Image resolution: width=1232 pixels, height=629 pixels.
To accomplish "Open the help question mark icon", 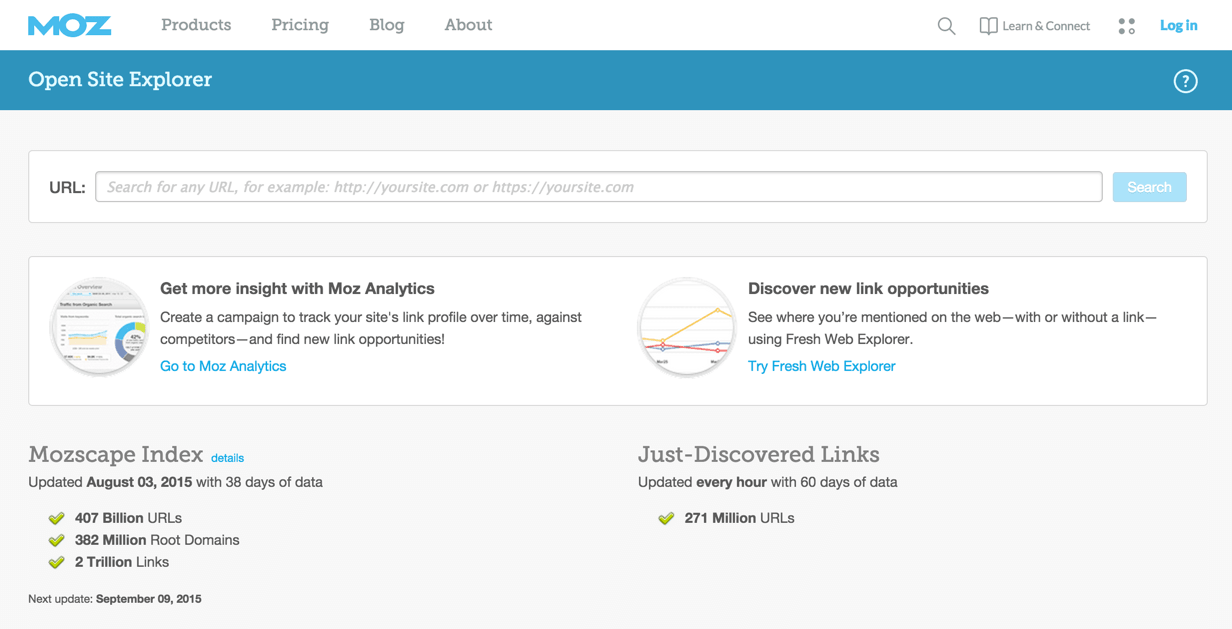I will coord(1185,81).
